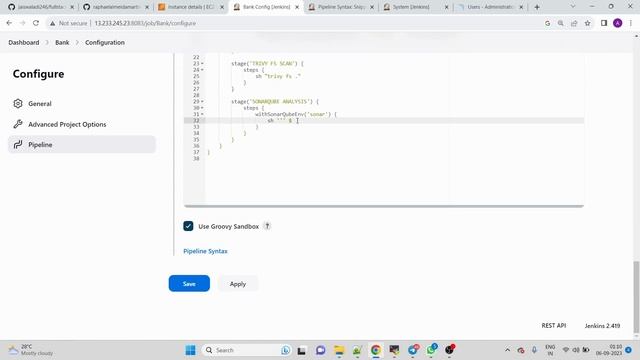
Task: Click the page vertical scrollbar
Action: tap(636, 297)
